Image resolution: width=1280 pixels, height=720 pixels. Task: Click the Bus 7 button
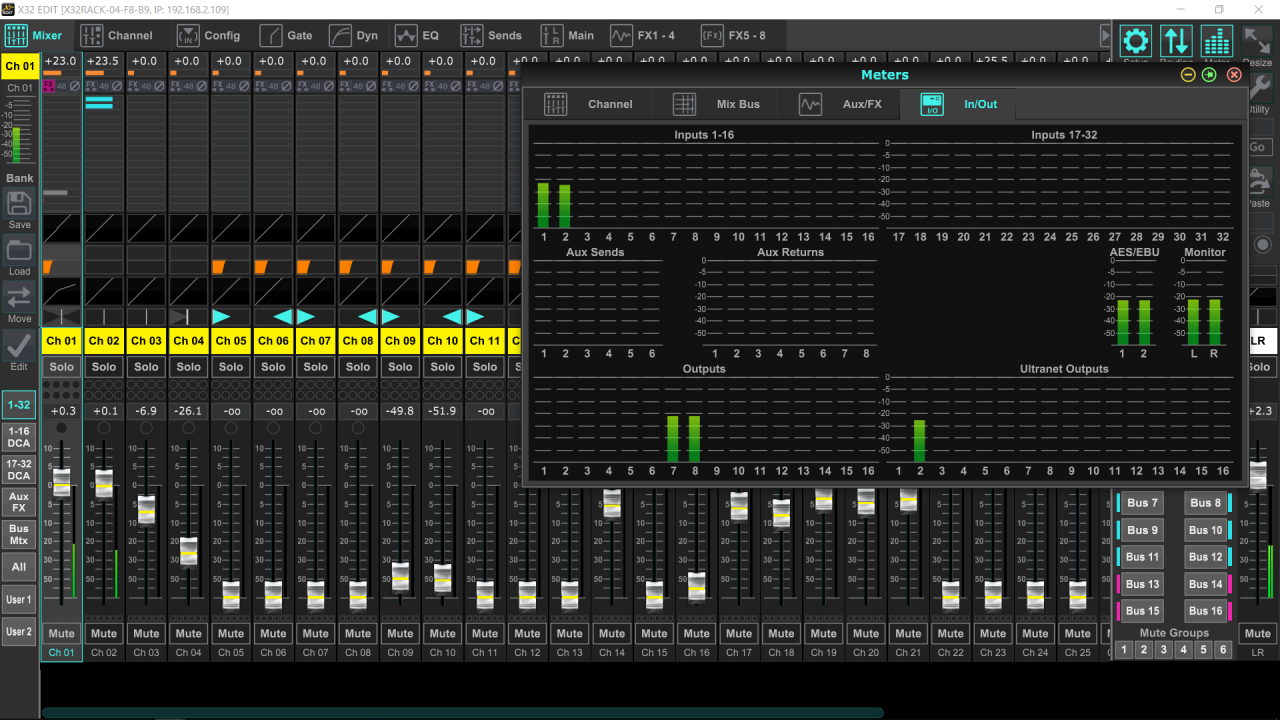coord(1141,503)
